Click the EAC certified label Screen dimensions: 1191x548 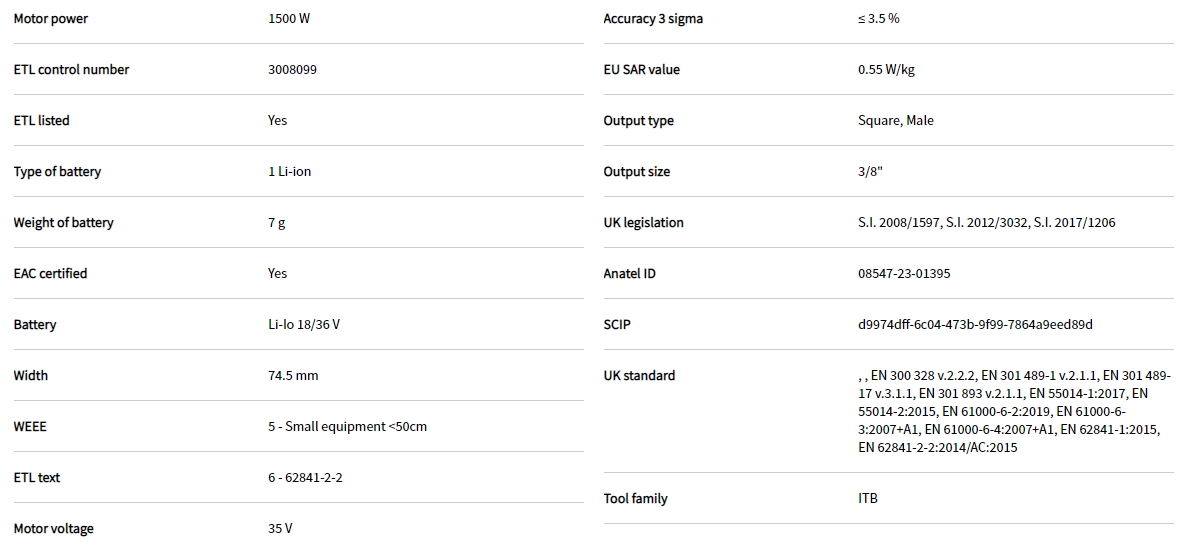50,274
